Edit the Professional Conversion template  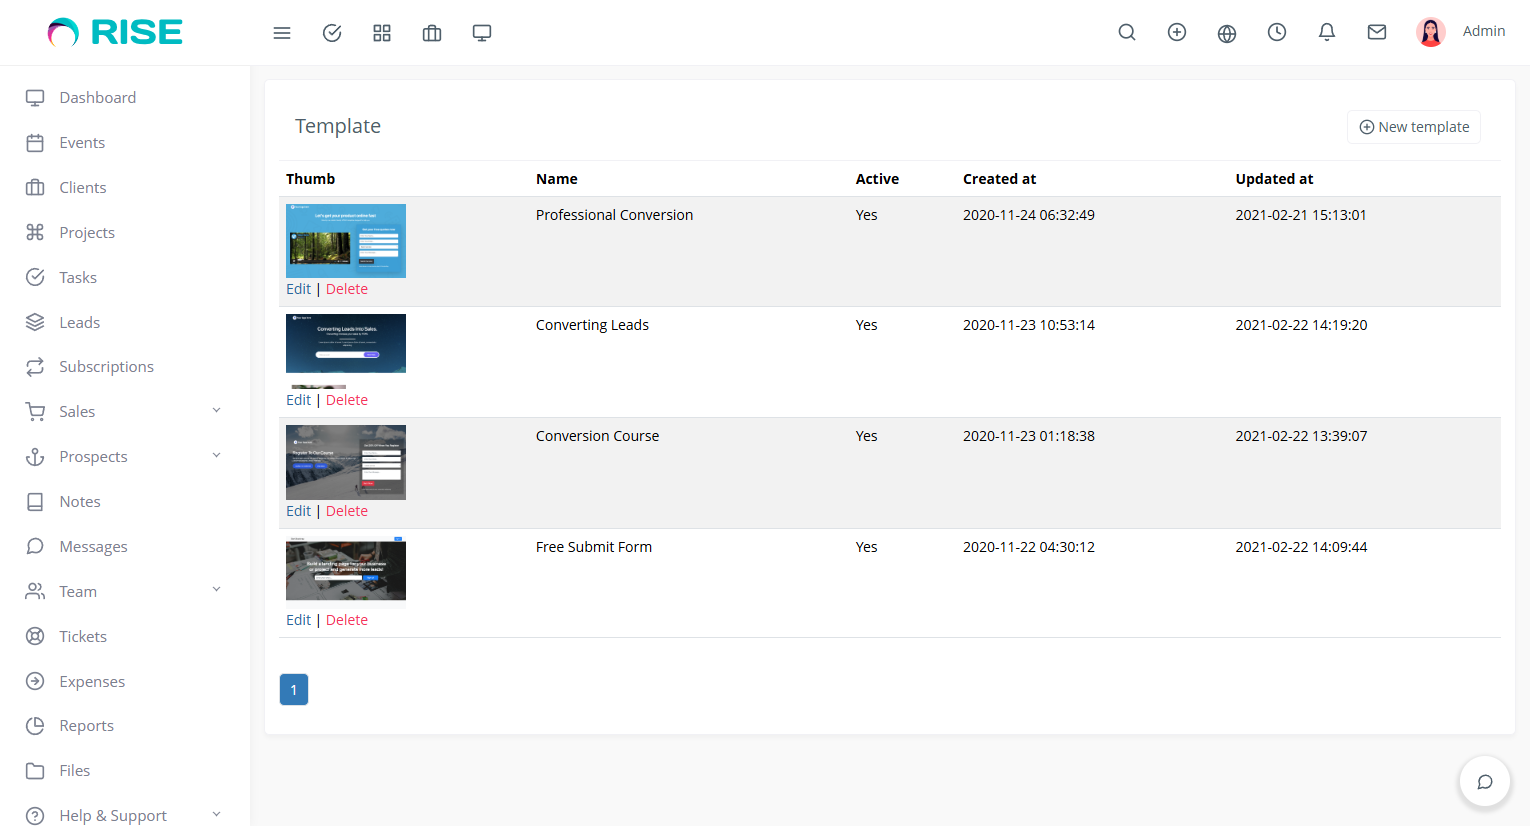click(x=298, y=289)
